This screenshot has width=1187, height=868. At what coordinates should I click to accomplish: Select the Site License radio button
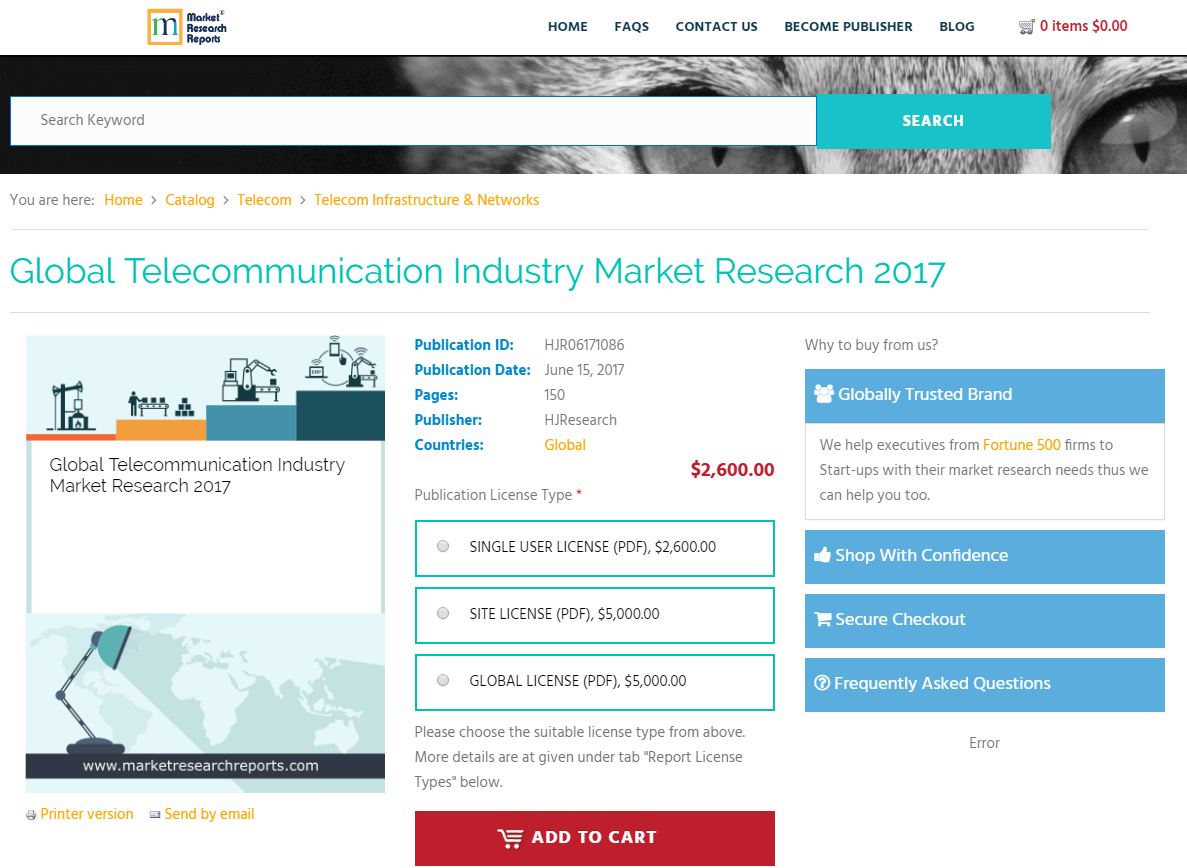(x=443, y=613)
